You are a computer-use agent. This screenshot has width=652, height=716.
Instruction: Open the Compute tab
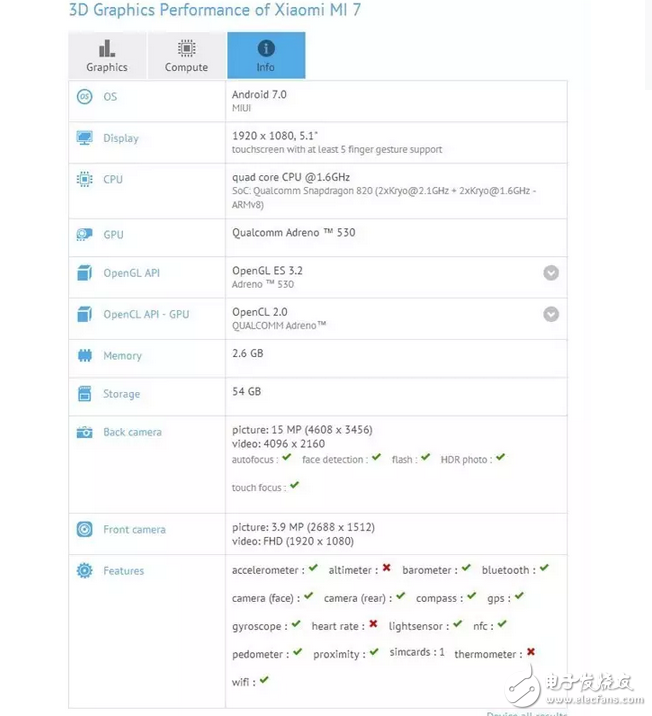pyautogui.click(x=187, y=55)
